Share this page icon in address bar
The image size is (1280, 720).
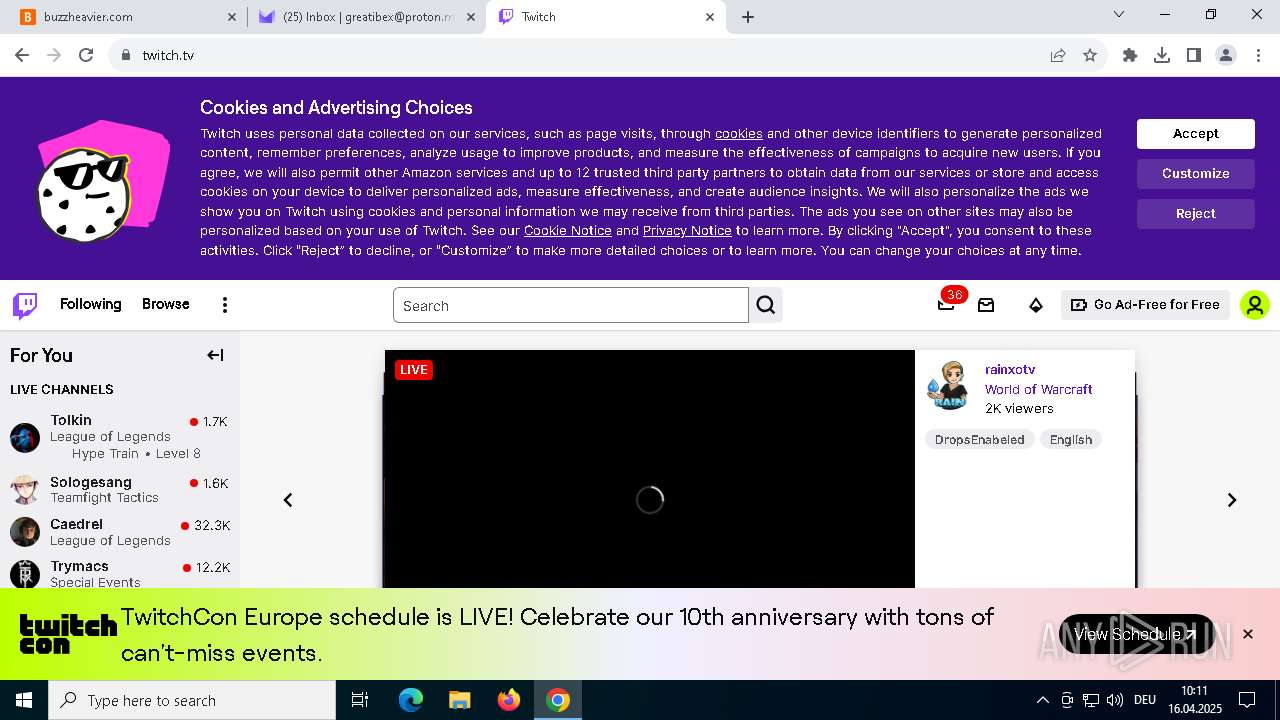1058,55
